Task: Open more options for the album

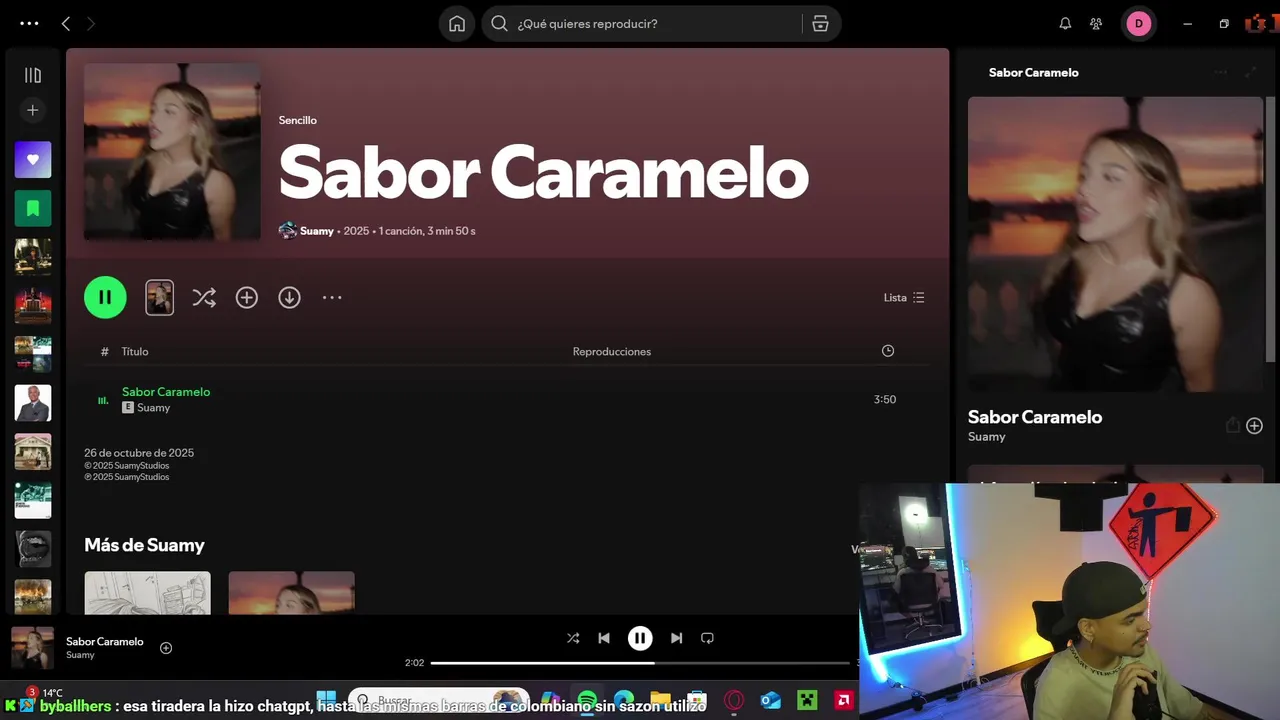Action: tap(332, 297)
